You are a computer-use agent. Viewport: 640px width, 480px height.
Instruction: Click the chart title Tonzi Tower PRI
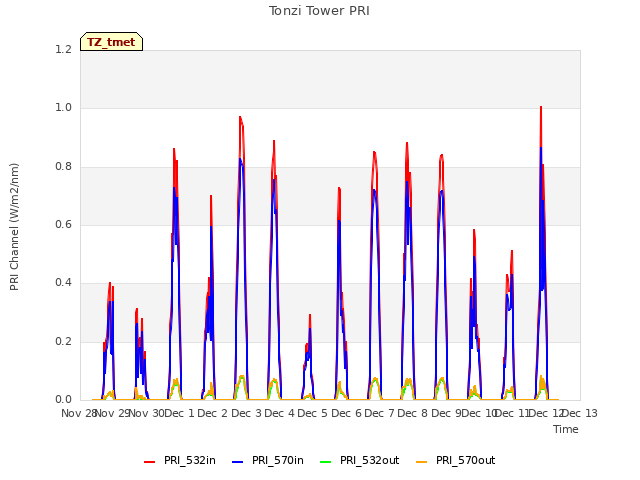pos(319,11)
